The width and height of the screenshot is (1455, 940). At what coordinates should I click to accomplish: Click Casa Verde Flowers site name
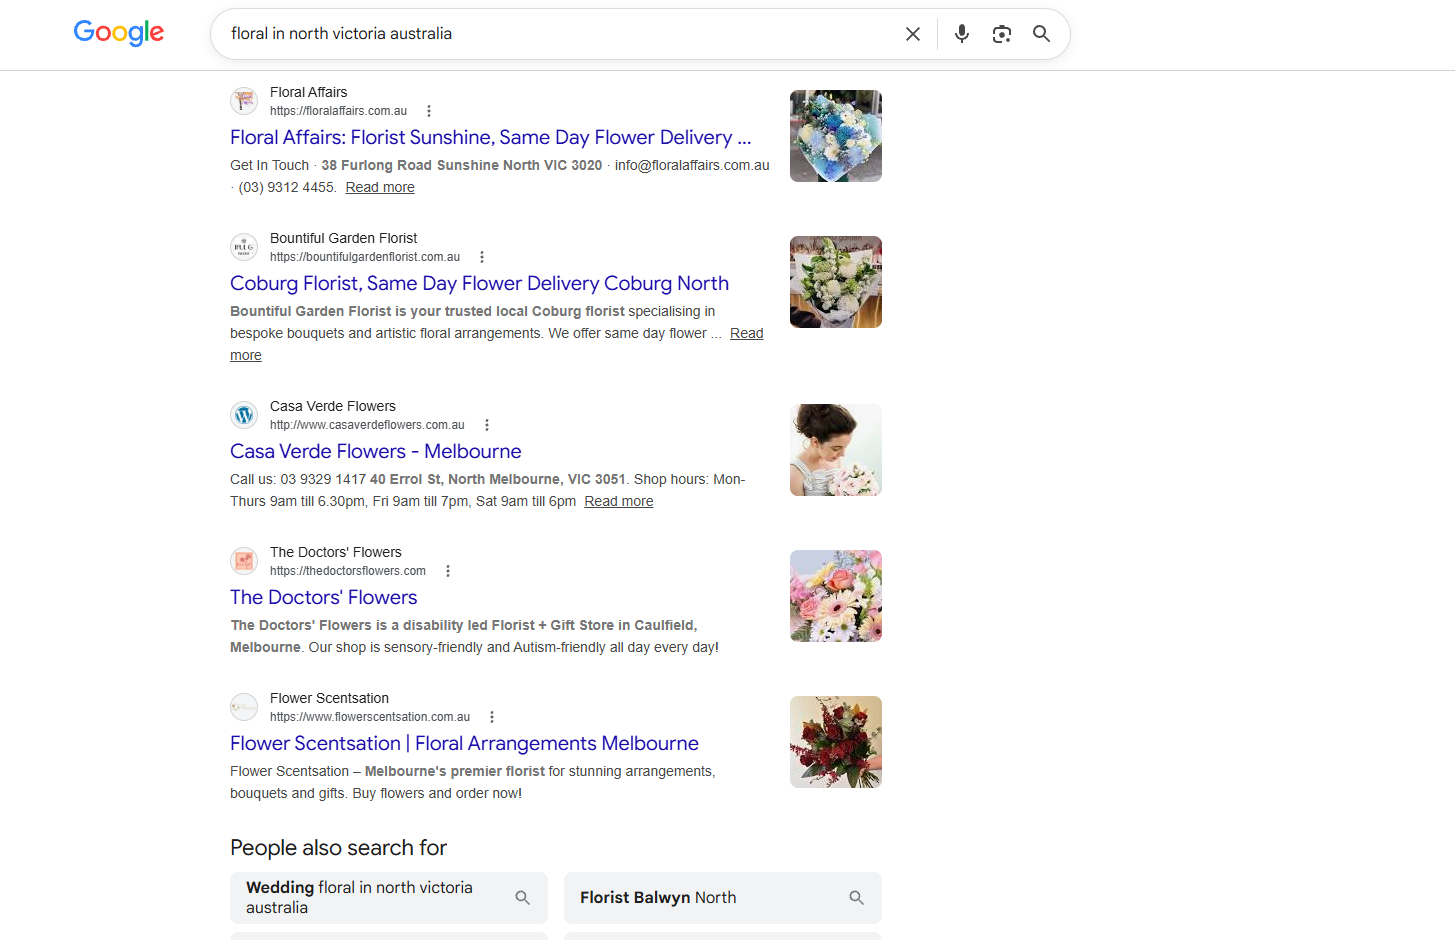333,406
